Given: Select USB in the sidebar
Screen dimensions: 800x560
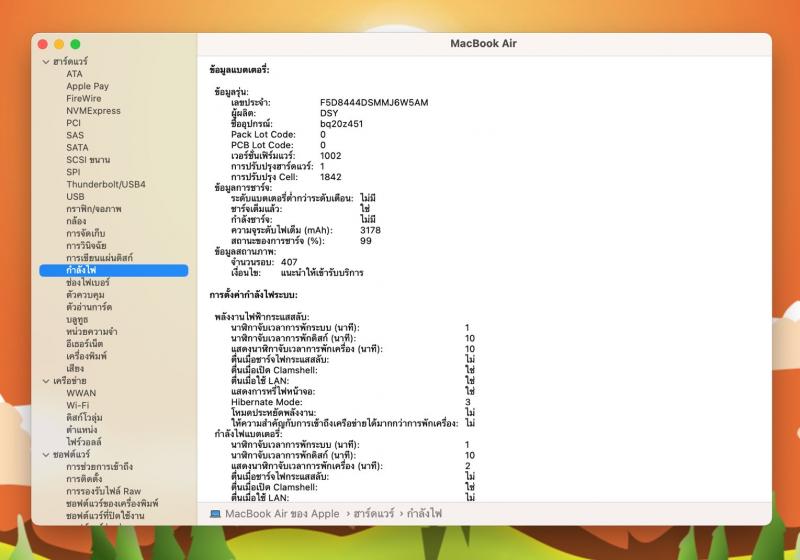Looking at the screenshot, I should pos(75,196).
